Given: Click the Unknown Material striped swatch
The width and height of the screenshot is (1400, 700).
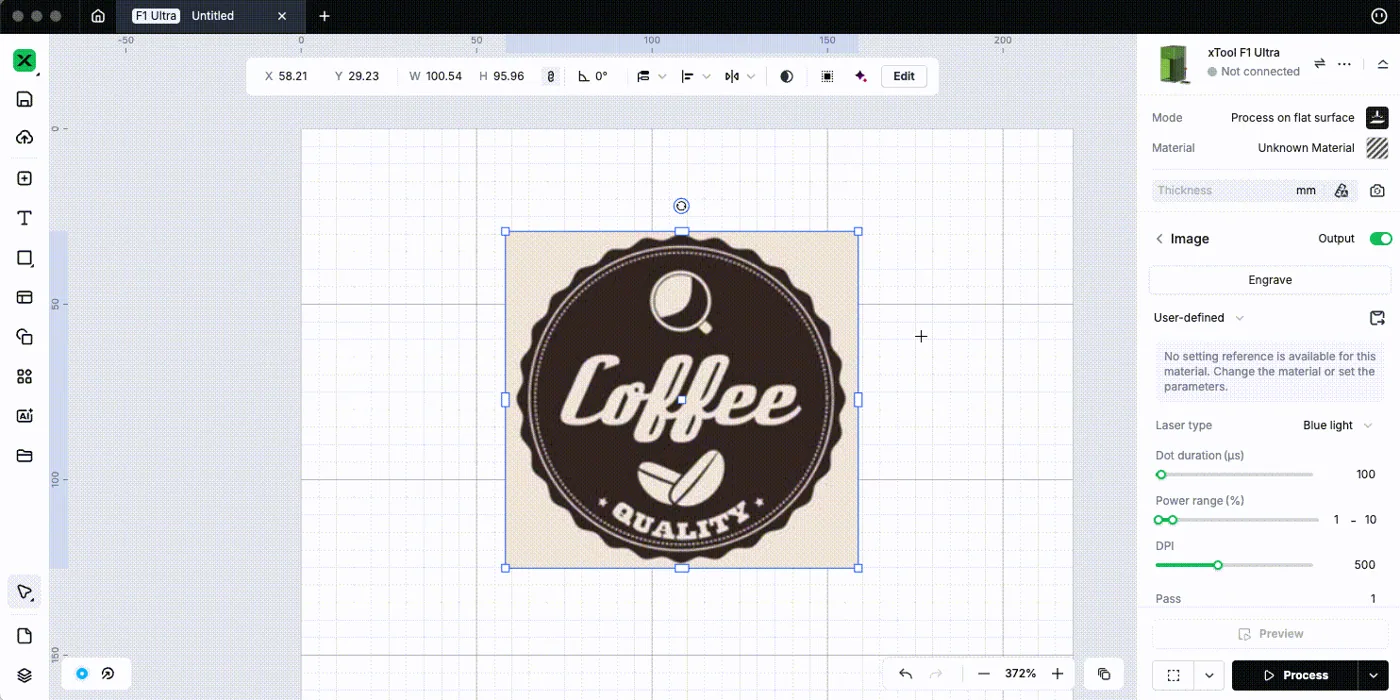Looking at the screenshot, I should click(1377, 147).
